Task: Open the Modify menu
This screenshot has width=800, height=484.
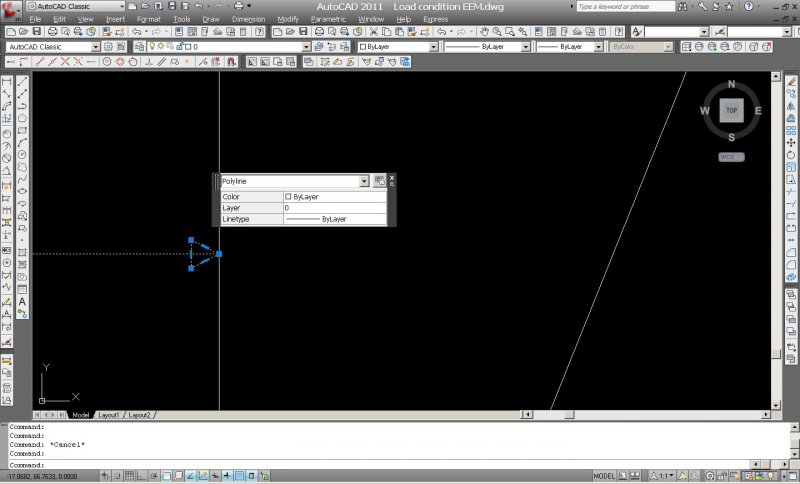Action: coord(288,19)
